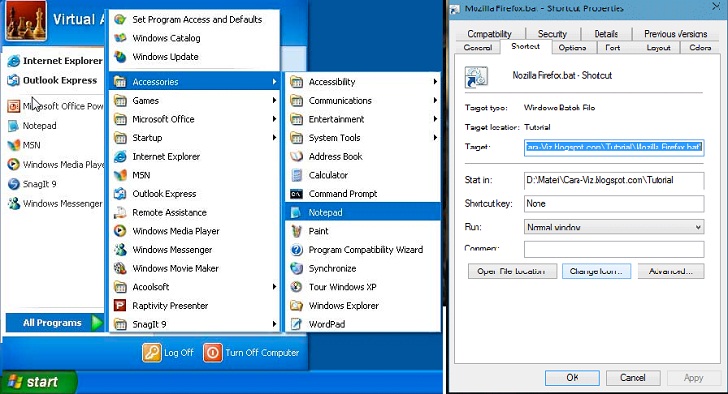The image size is (728, 394).
Task: Click the Remote Assistance icon
Action: [120, 213]
